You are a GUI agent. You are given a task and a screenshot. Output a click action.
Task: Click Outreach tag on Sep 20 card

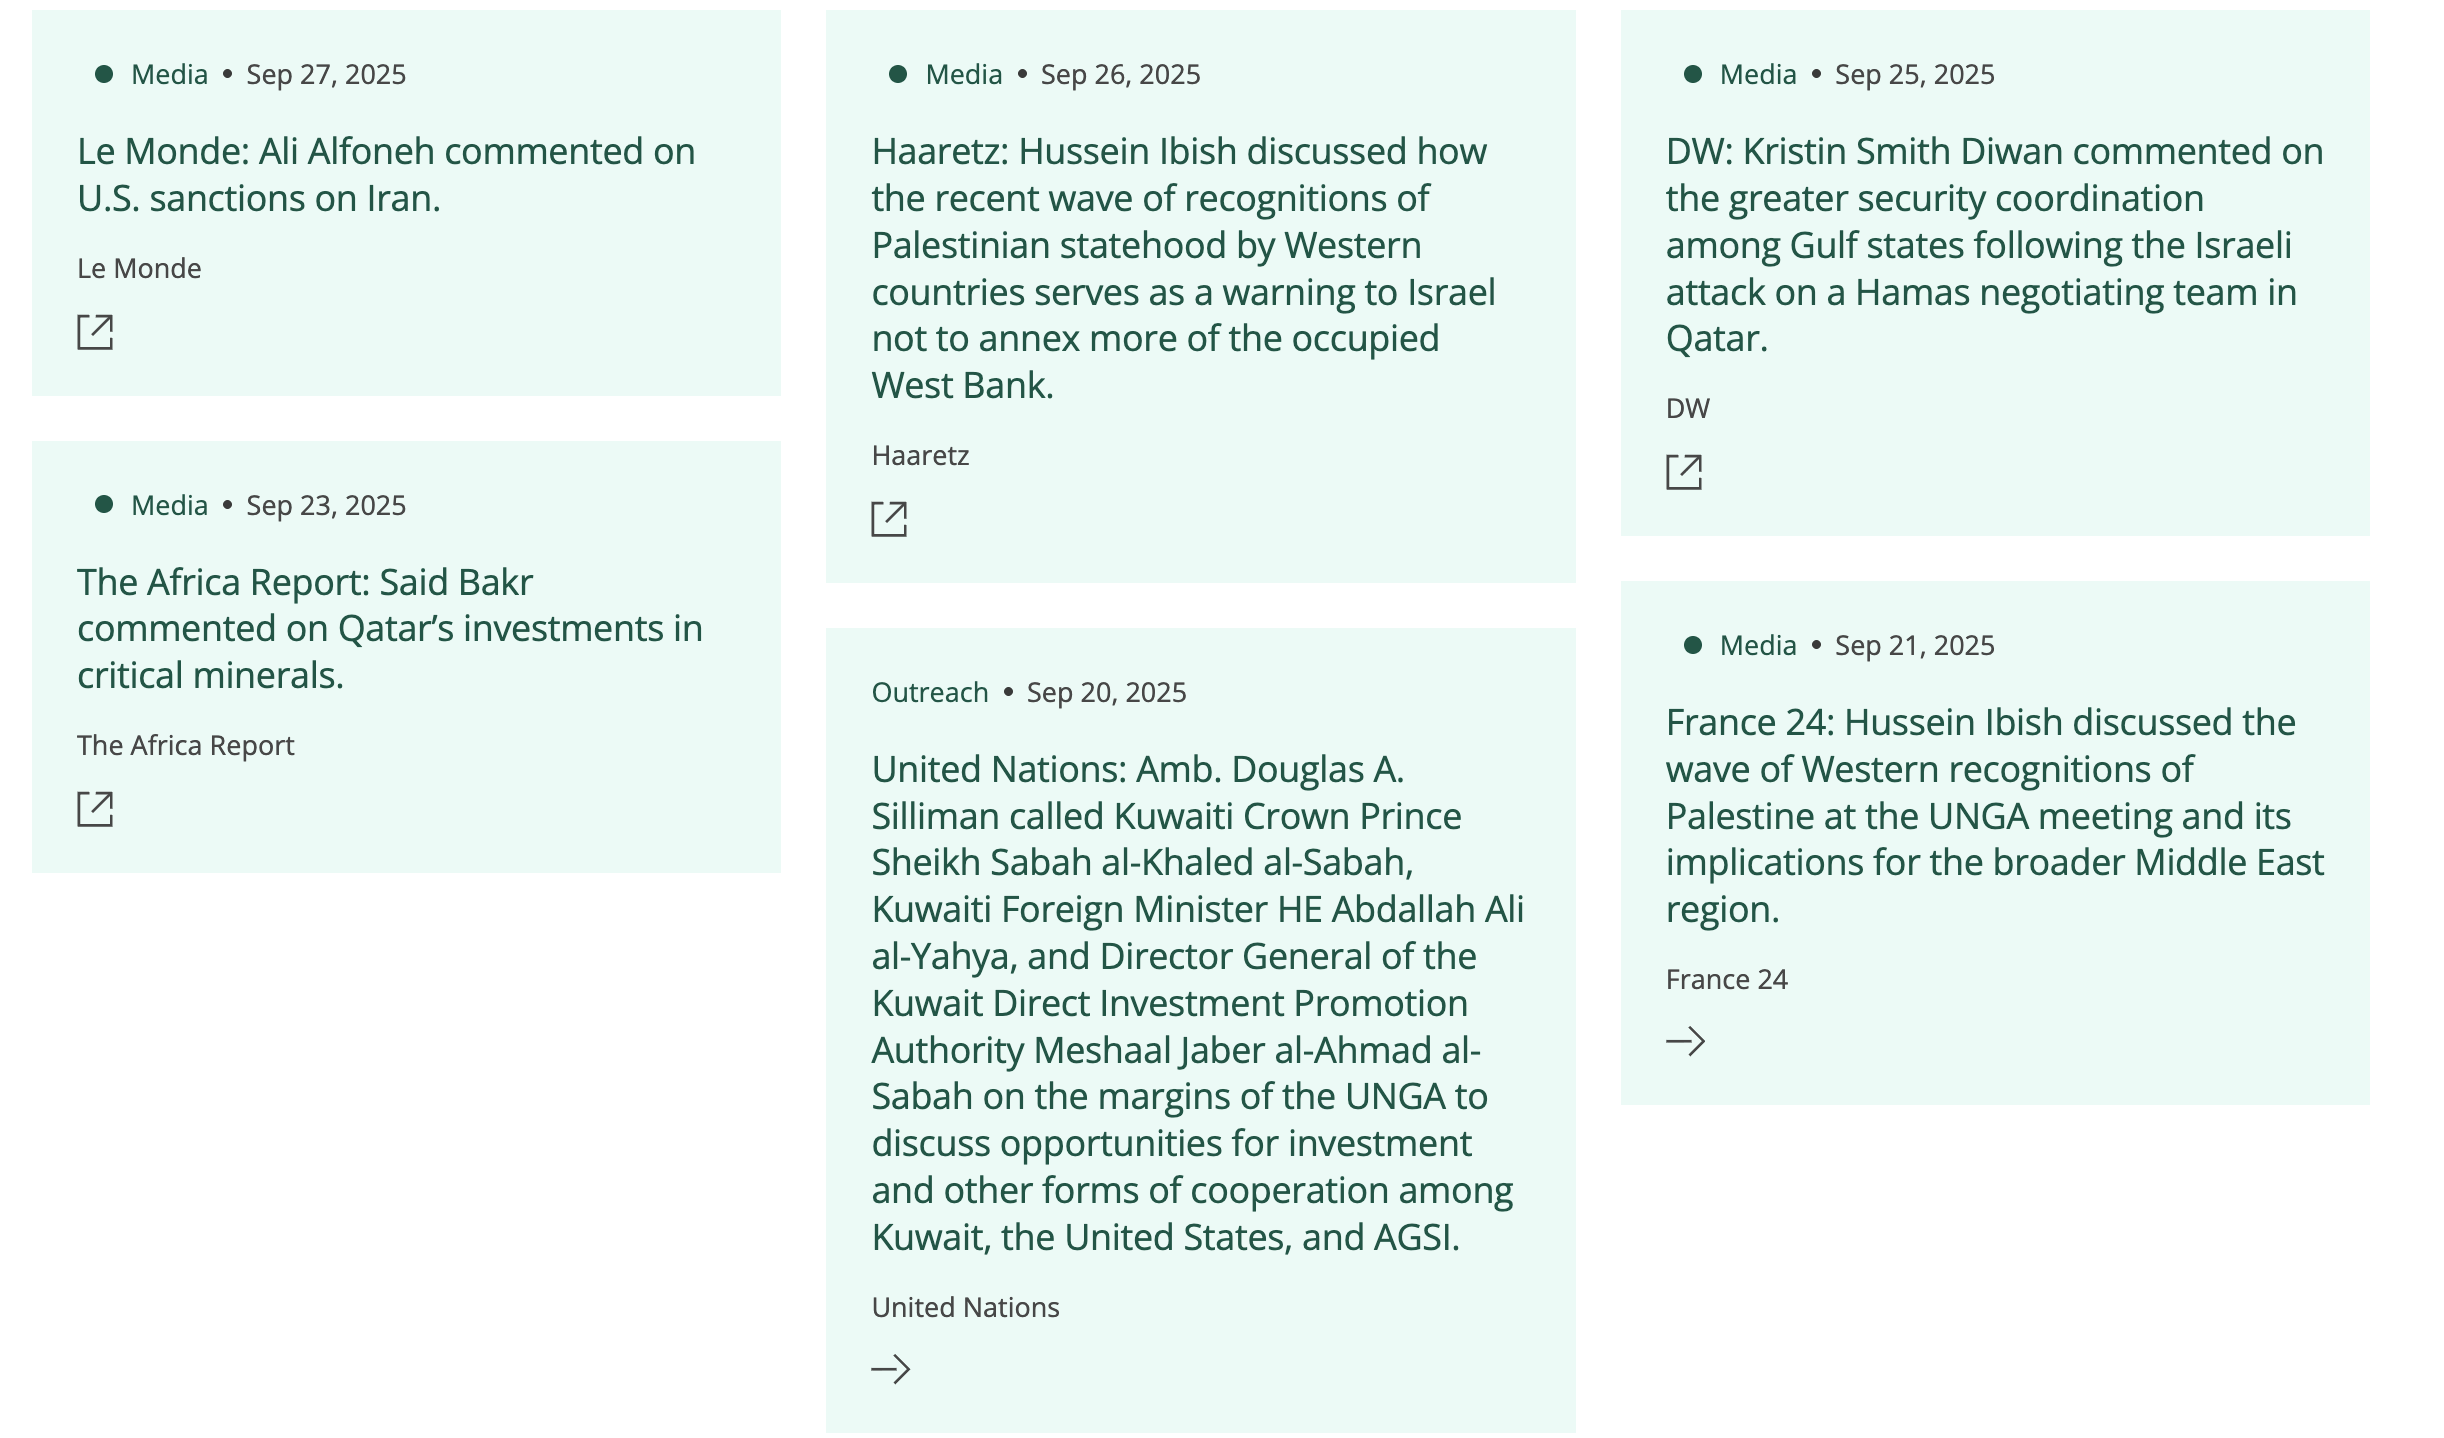coord(929,692)
